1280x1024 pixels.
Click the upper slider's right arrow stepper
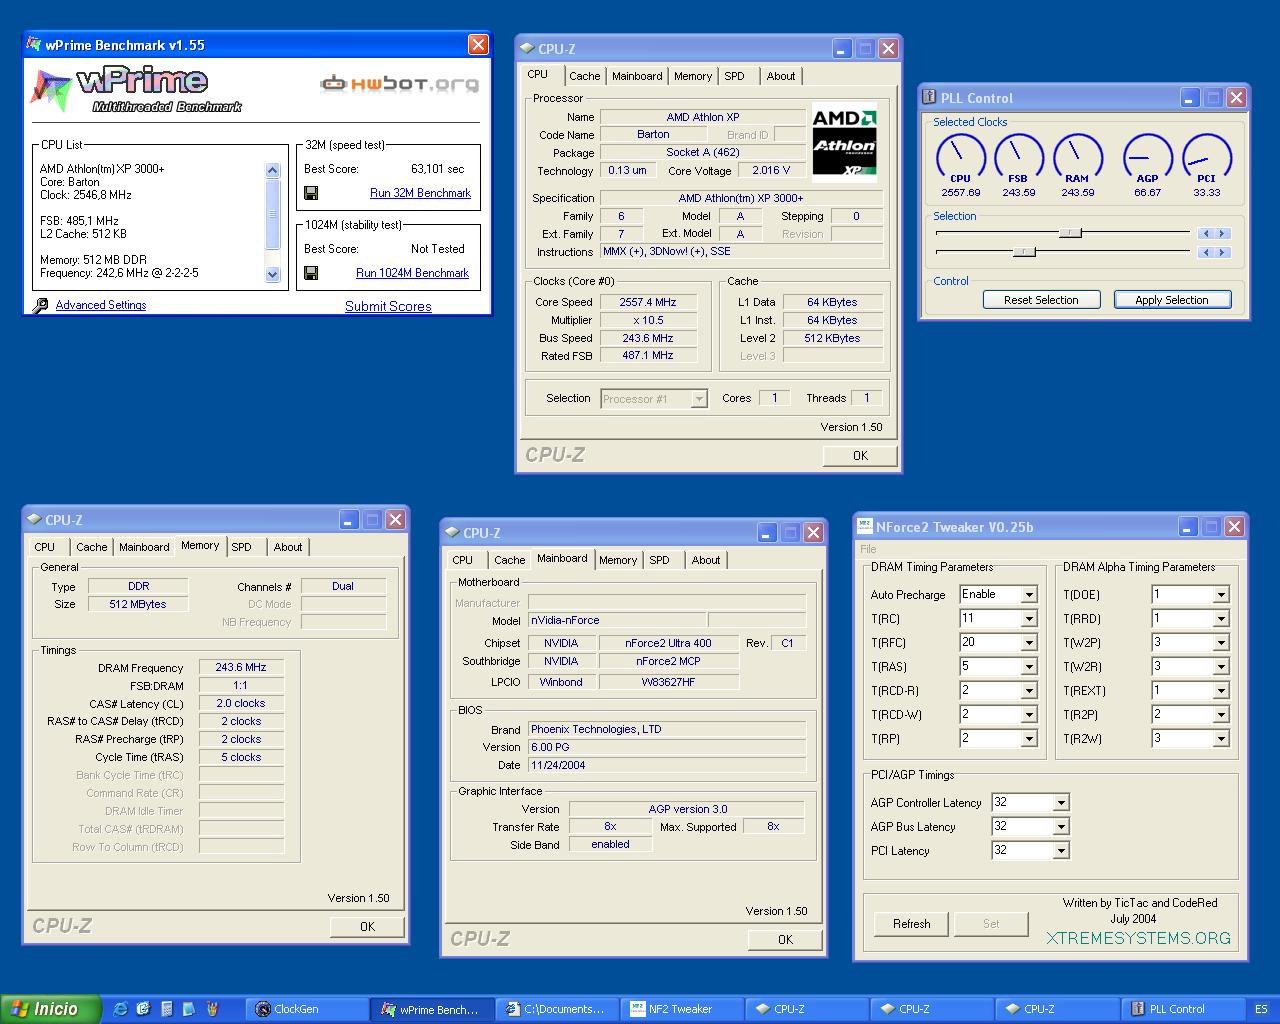[1222, 233]
